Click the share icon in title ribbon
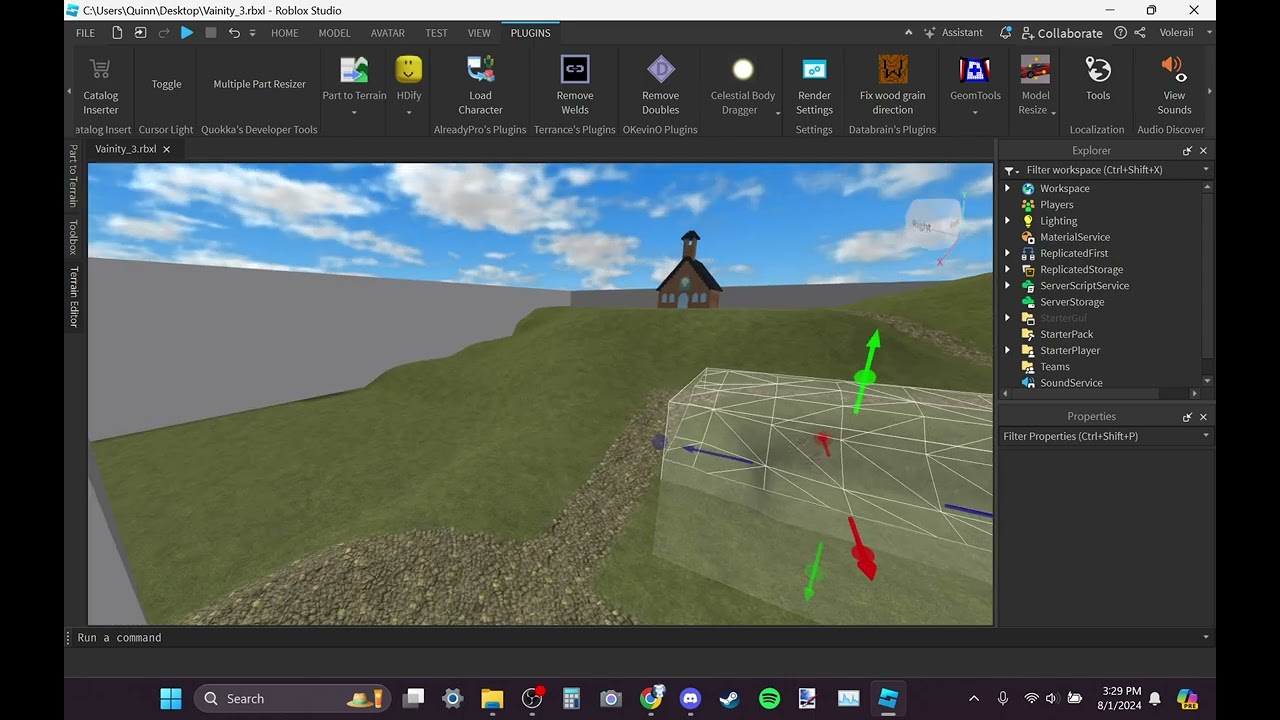The image size is (1280, 720). pyautogui.click(x=1140, y=33)
